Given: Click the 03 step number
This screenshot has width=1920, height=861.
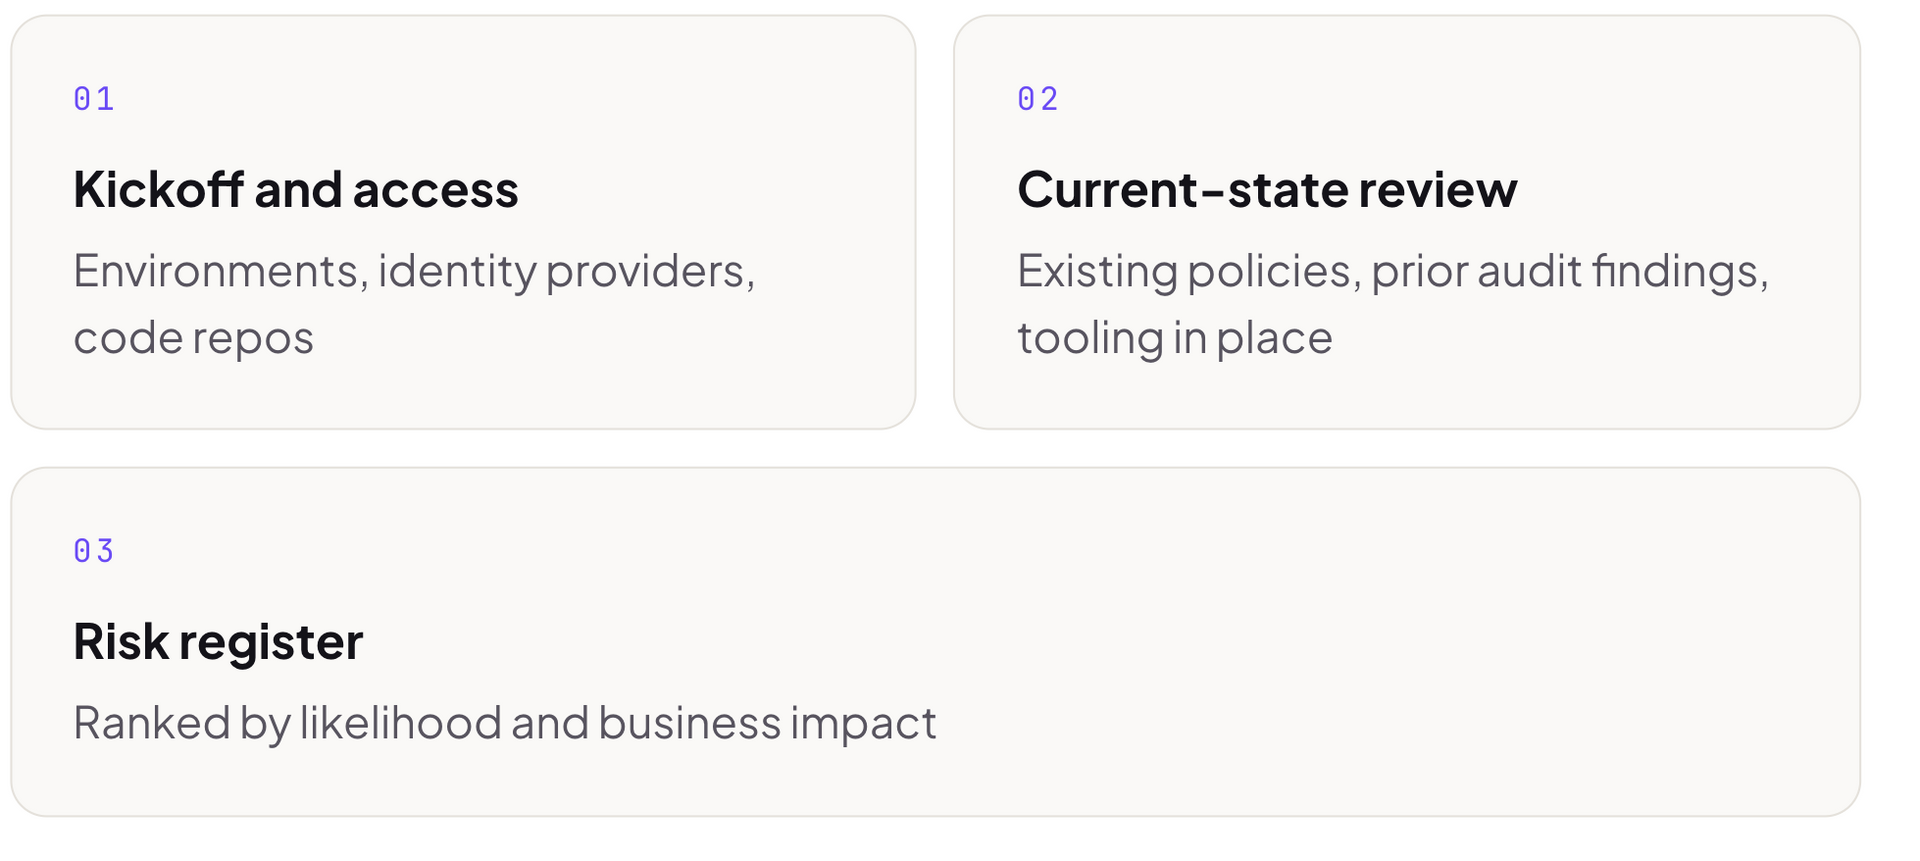Looking at the screenshot, I should (x=94, y=551).
